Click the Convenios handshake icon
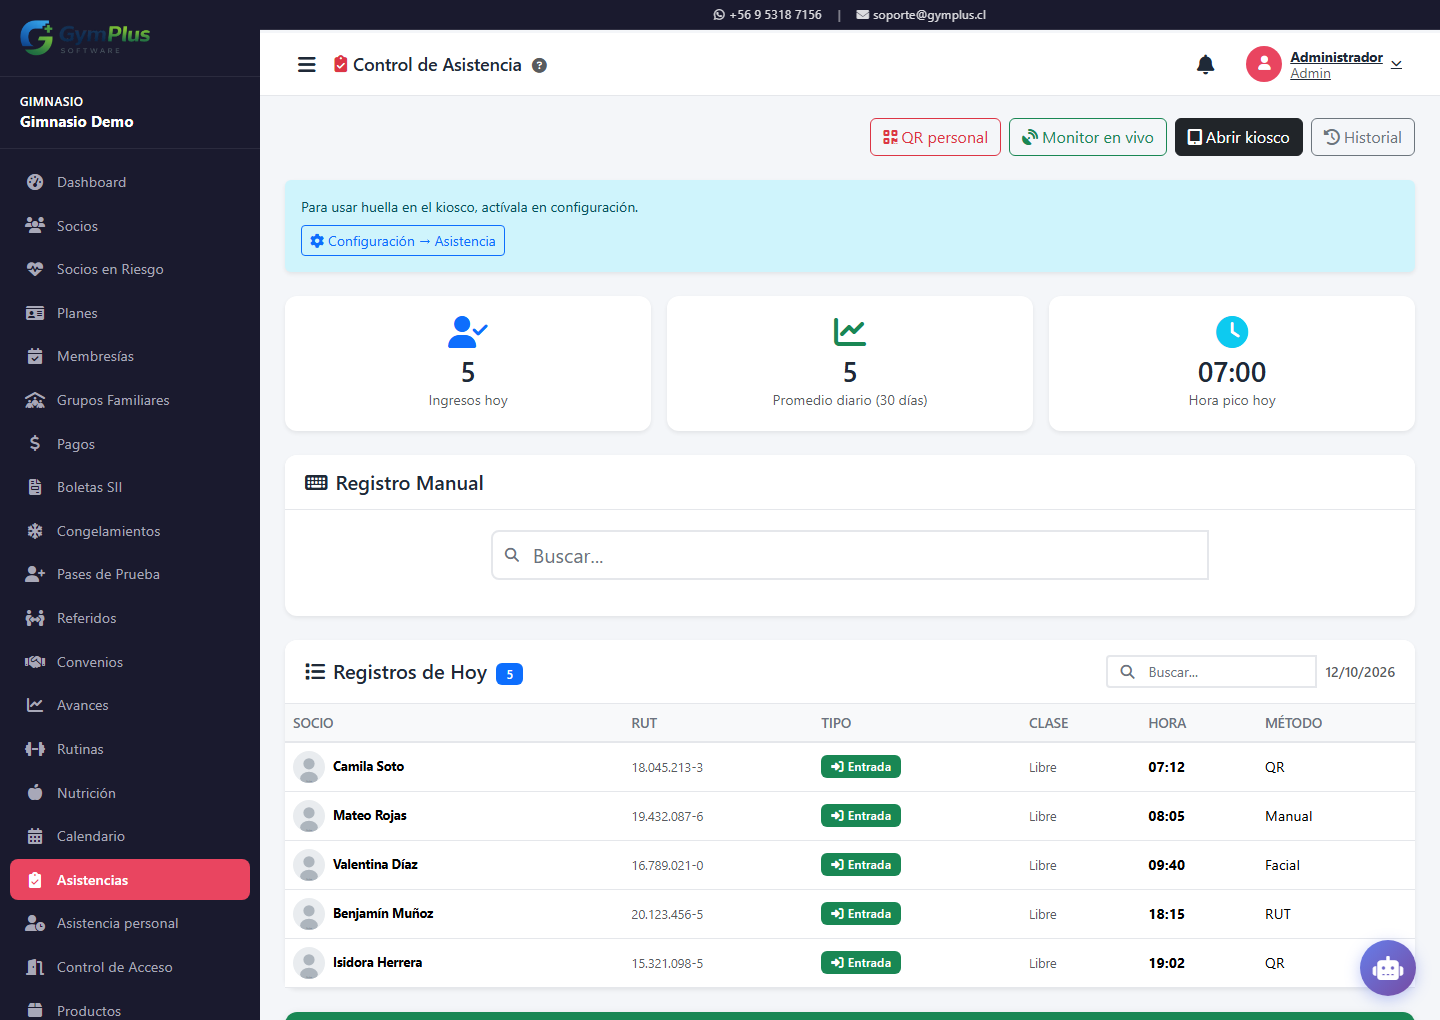Screen dimensions: 1440x1020 [x=35, y=662]
